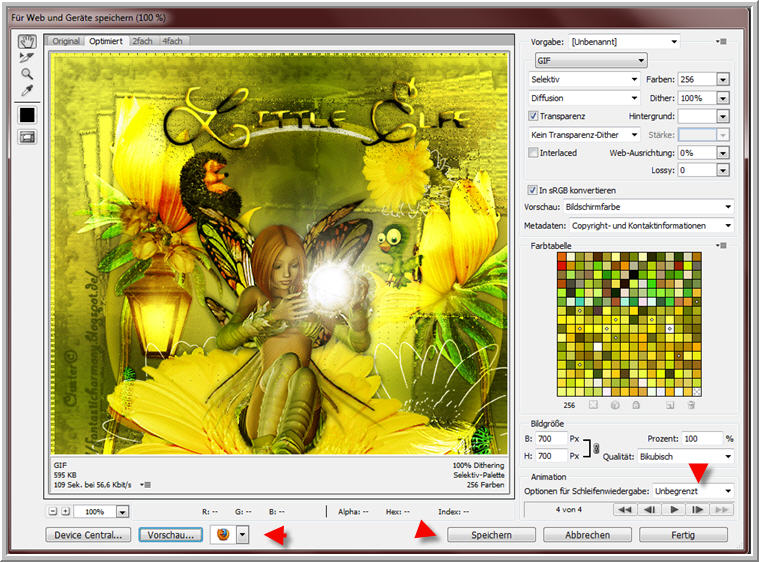Click the Fertig button
The height and width of the screenshot is (562, 759).
[683, 535]
